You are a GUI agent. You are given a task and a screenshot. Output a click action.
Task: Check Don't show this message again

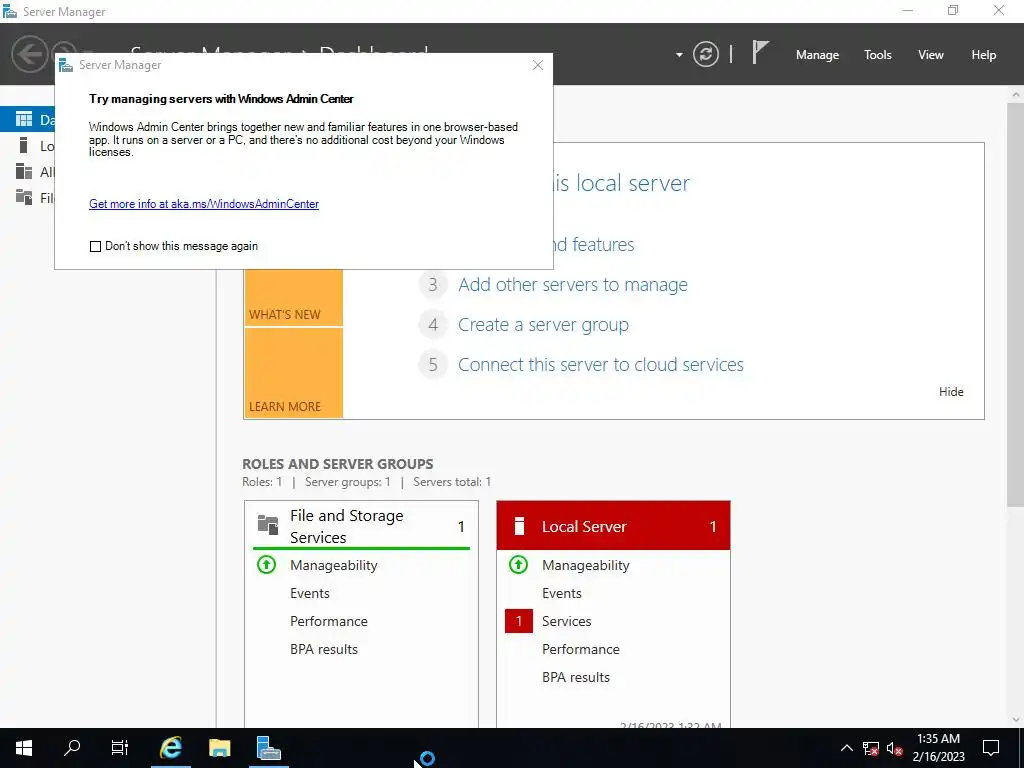coord(95,246)
